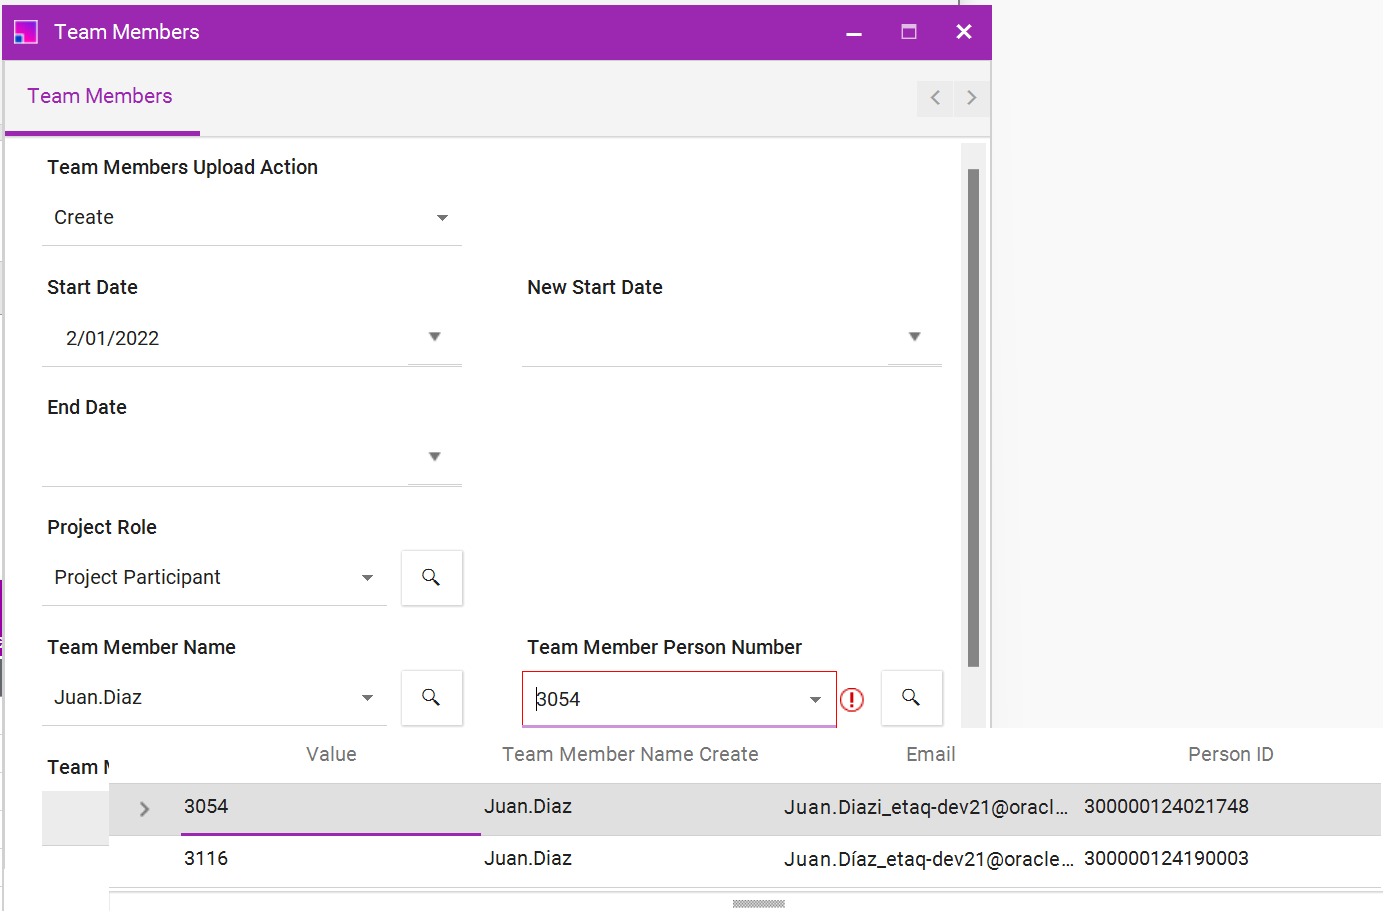
Task: Select the 3054 value in results list
Action: coord(206,806)
